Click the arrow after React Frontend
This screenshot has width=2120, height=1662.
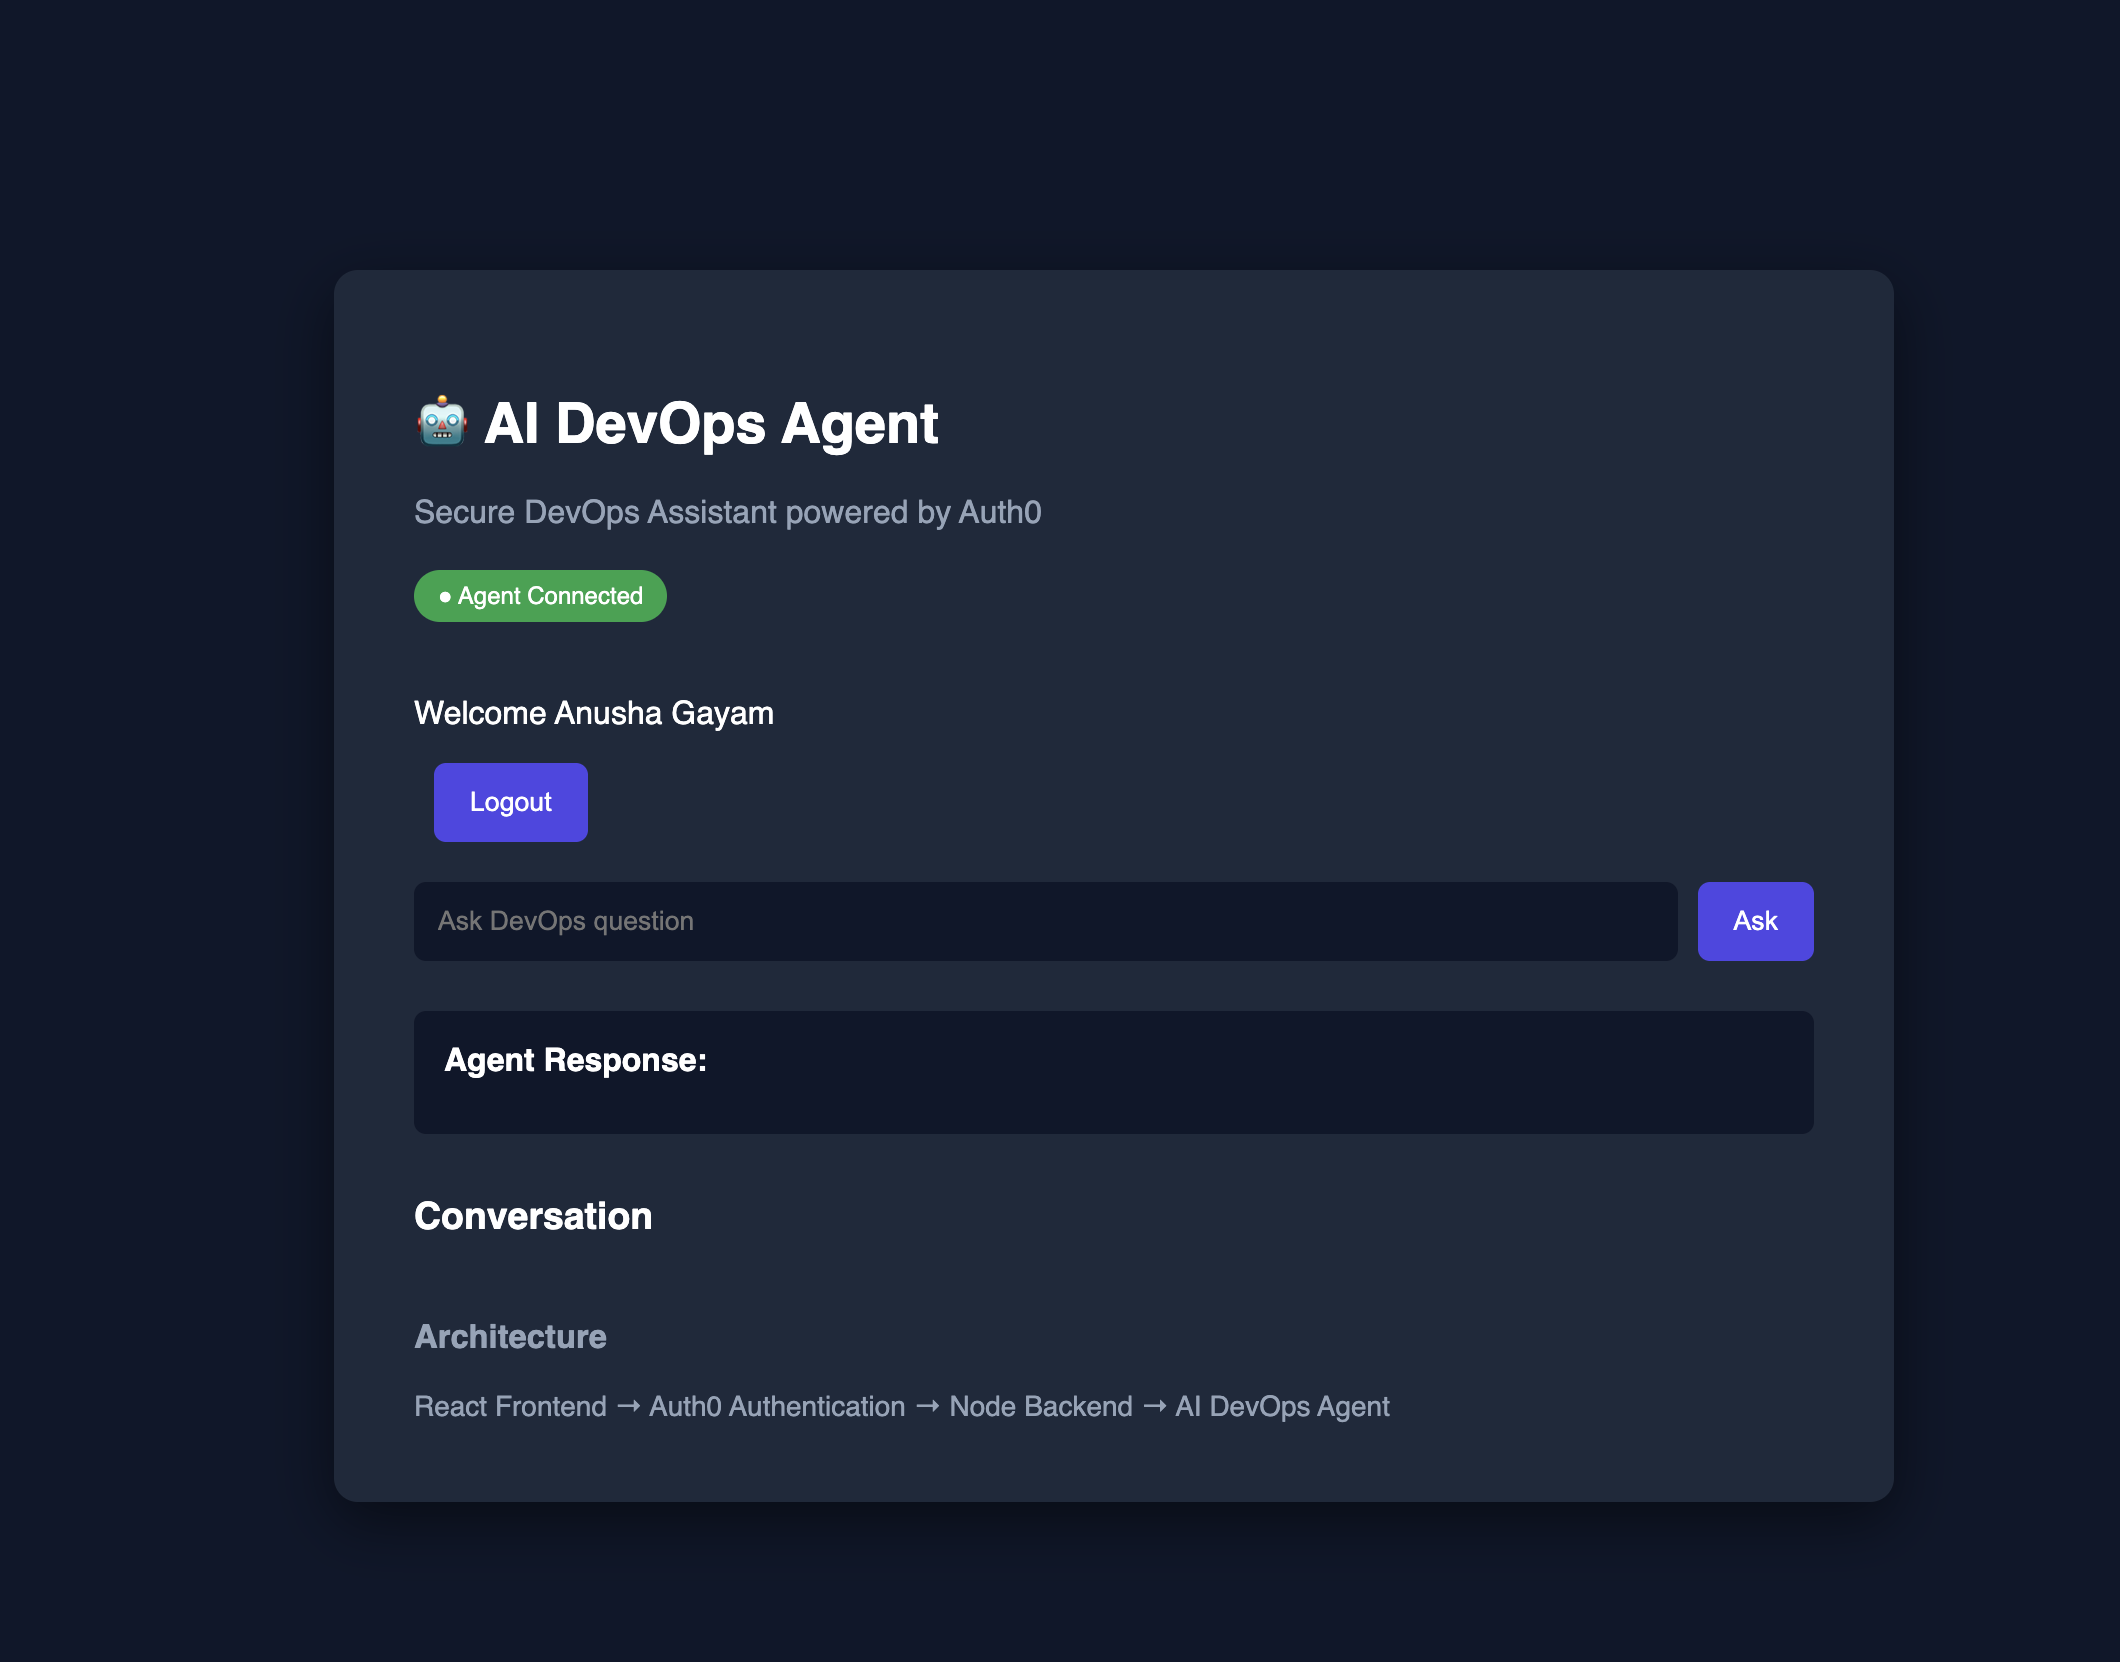(x=628, y=1406)
